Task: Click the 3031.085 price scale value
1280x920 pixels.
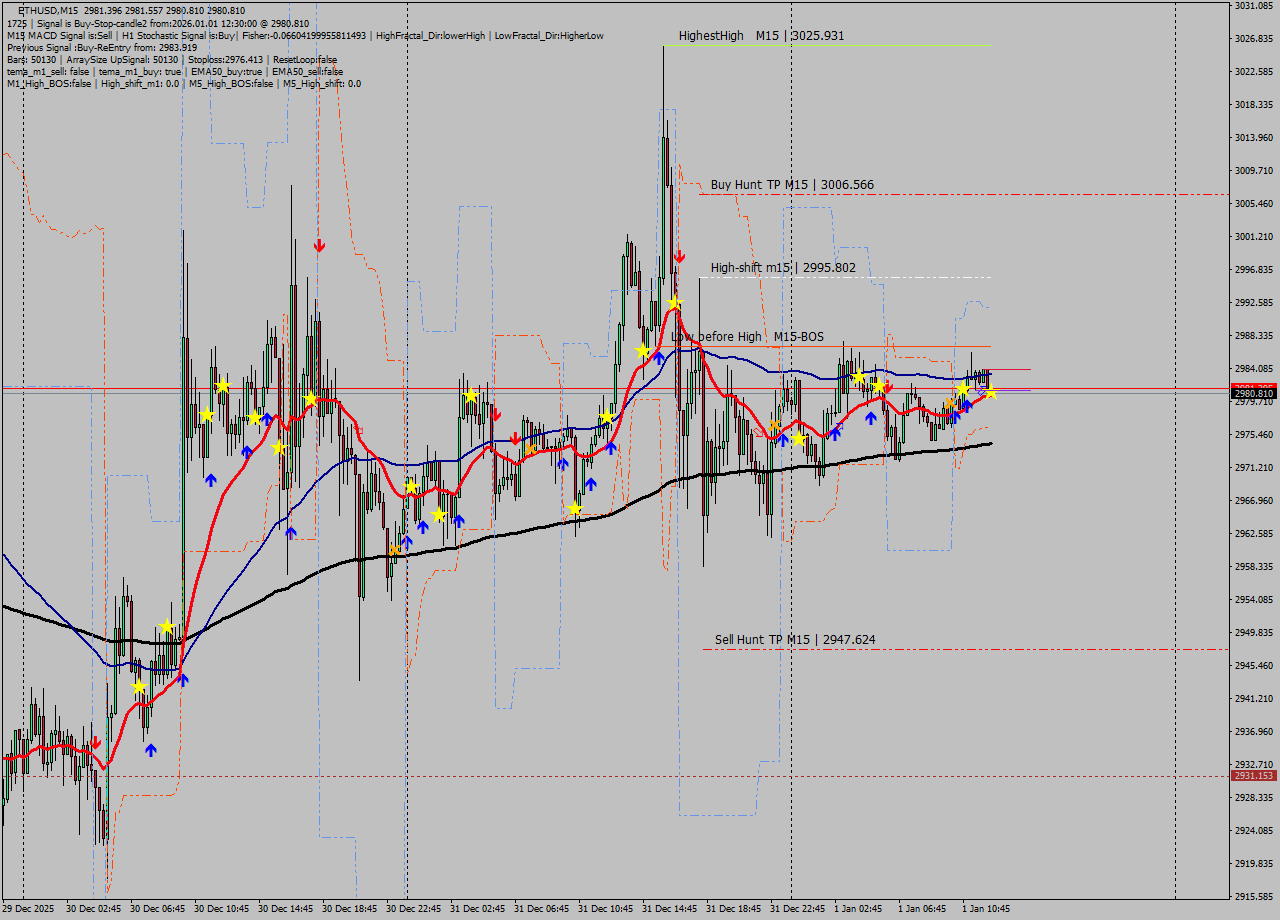Action: click(x=1254, y=6)
